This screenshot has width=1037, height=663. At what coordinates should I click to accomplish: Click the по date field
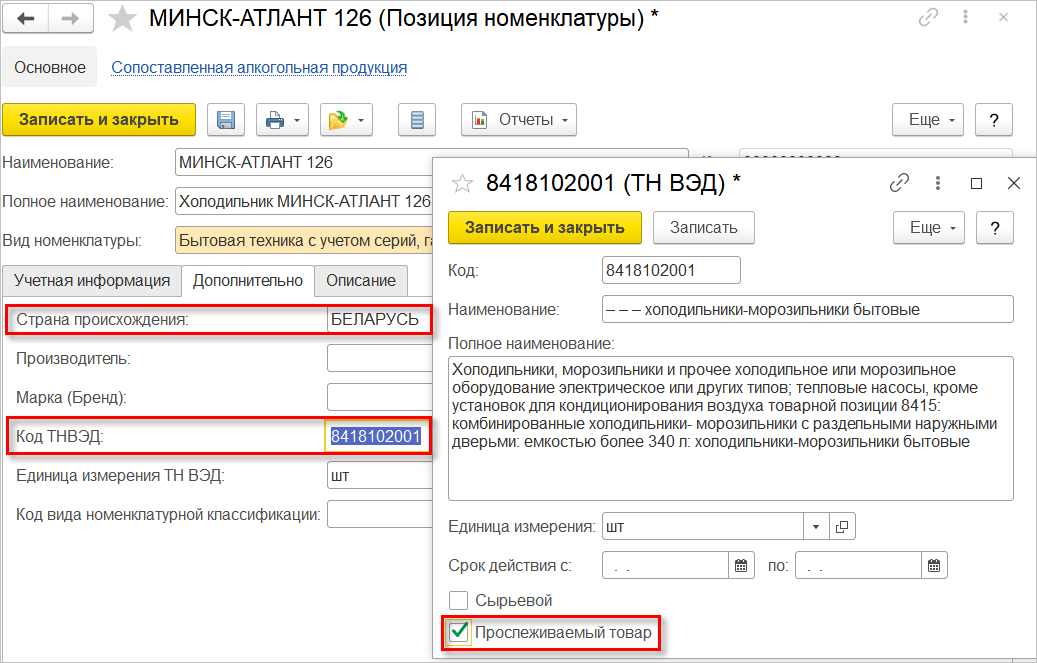coord(858,566)
